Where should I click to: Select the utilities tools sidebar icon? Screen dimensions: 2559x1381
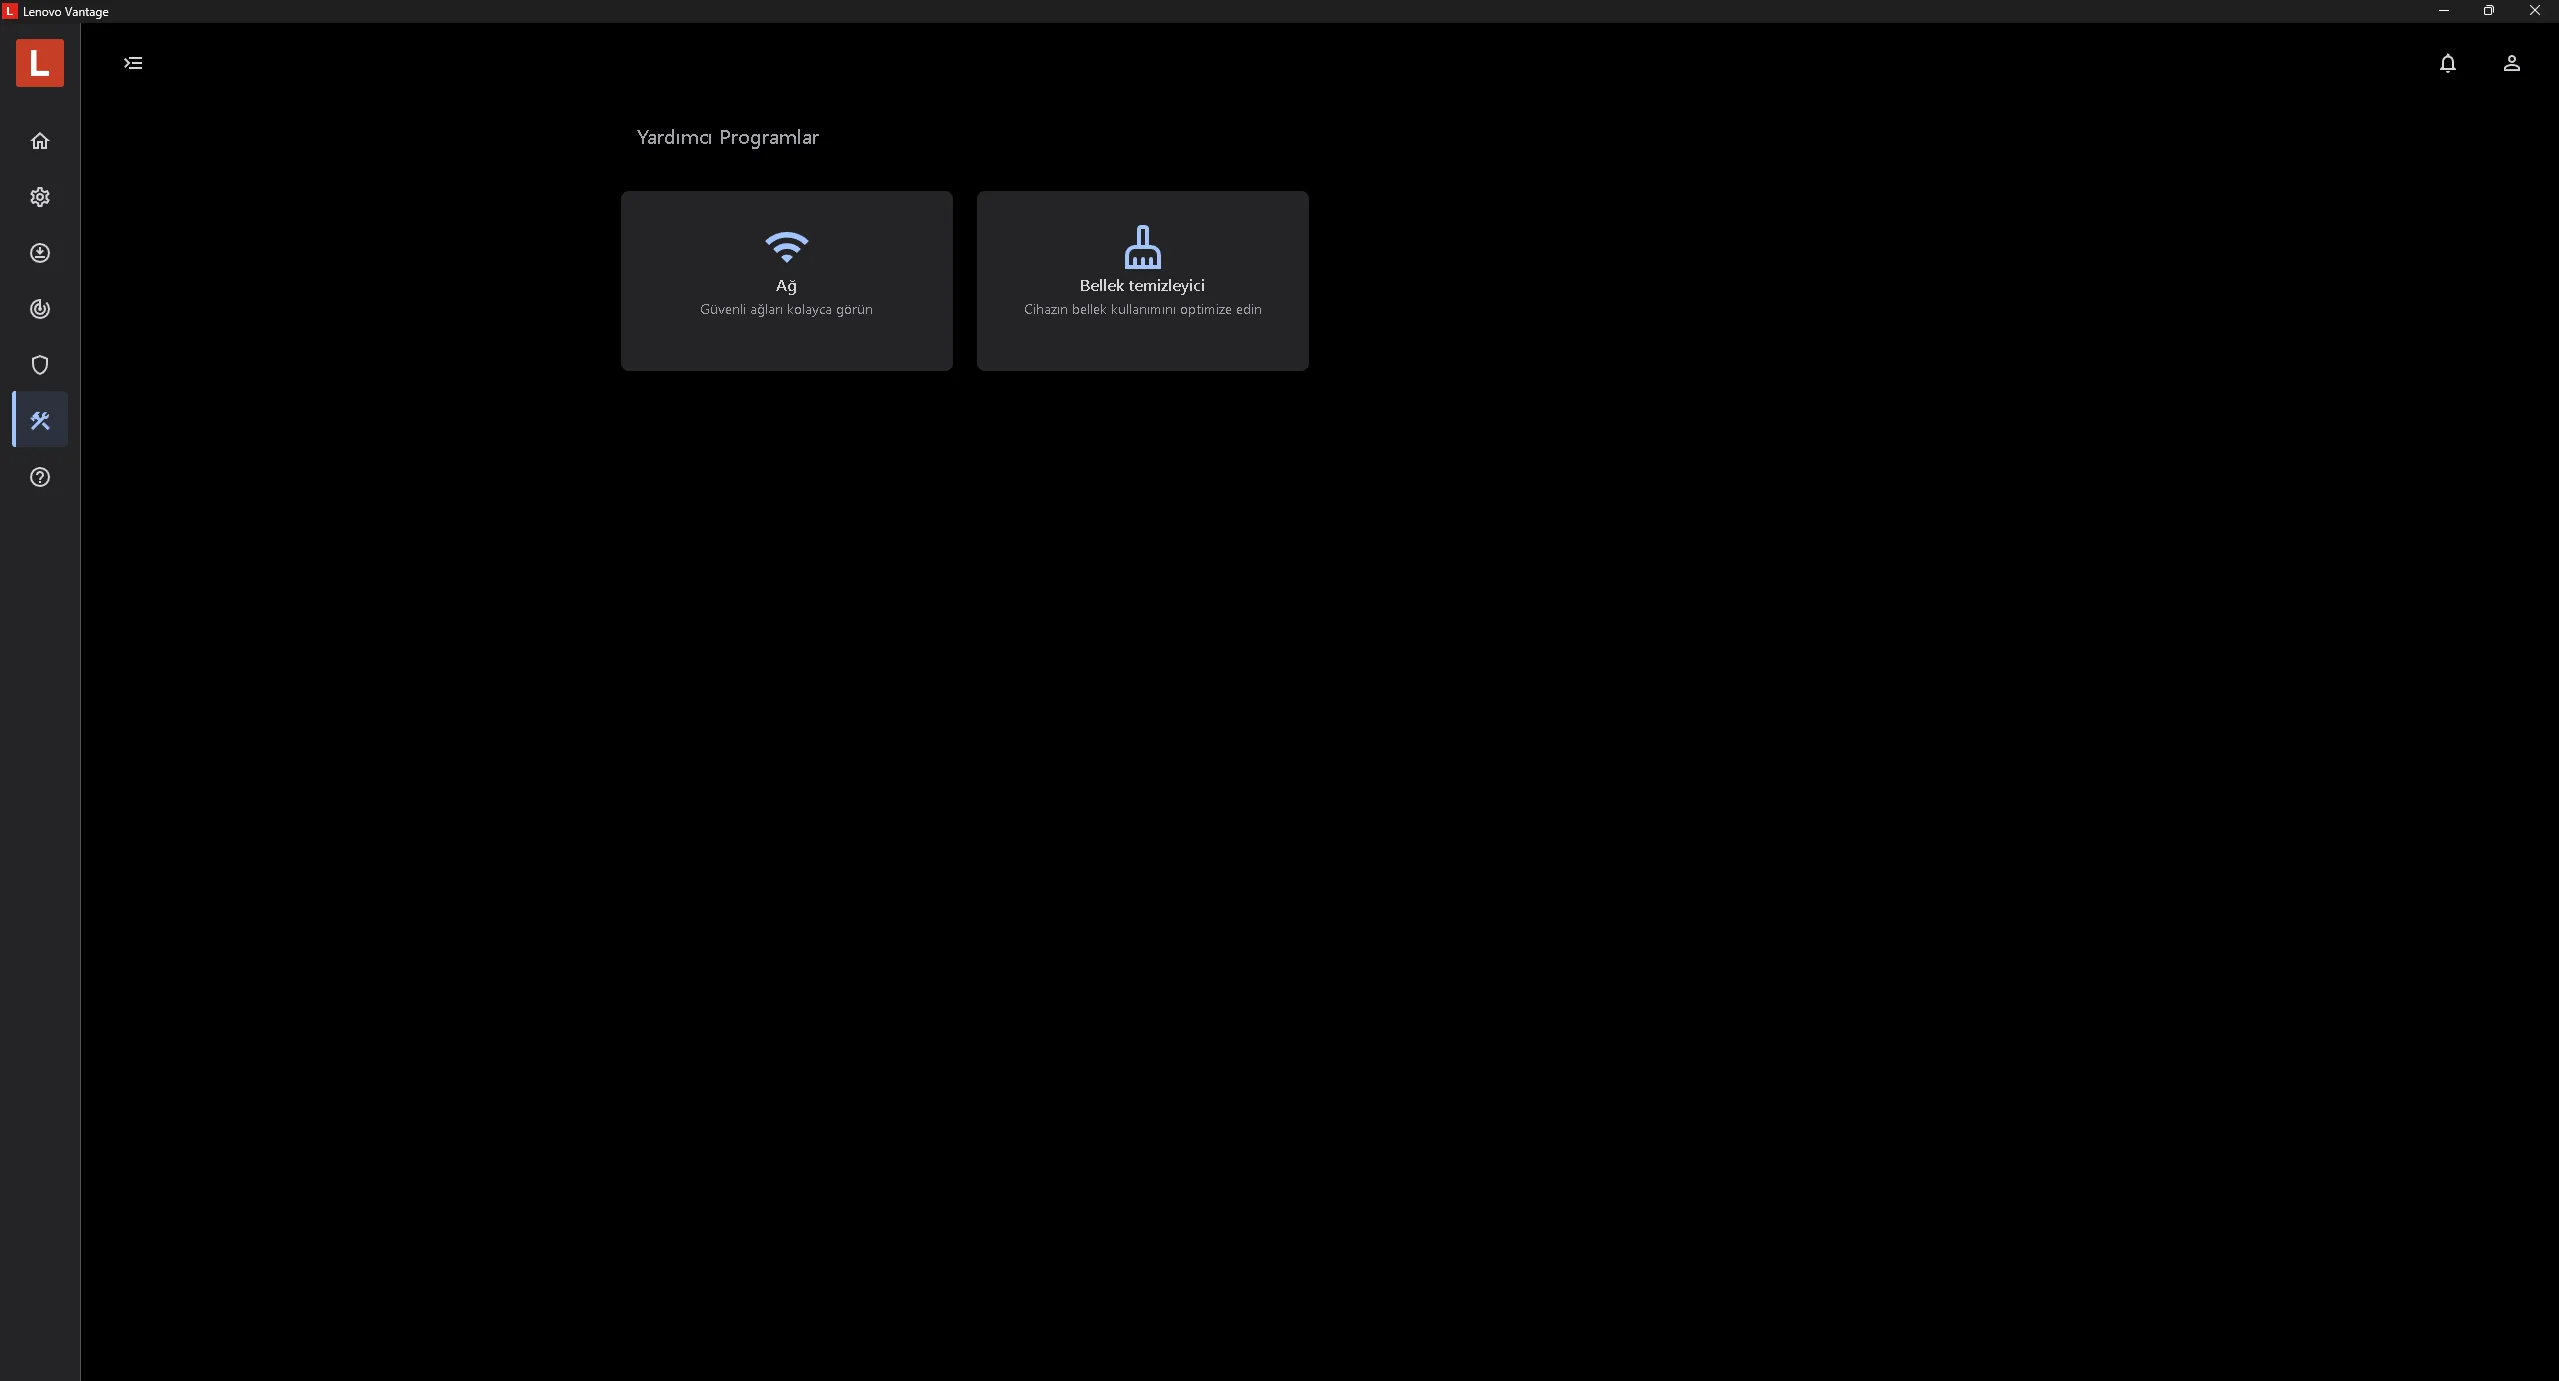[x=40, y=420]
